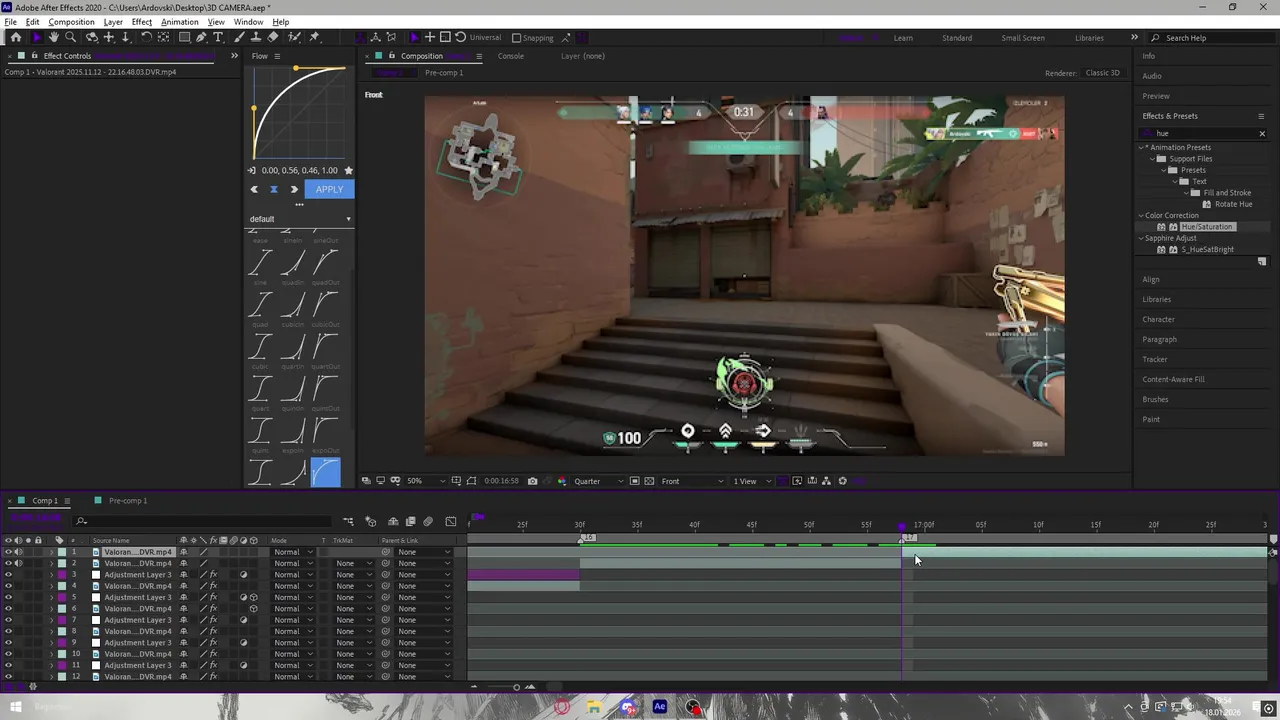1280x720 pixels.
Task: Click Reset Exposure icon in viewer footer
Action: (x=842, y=481)
